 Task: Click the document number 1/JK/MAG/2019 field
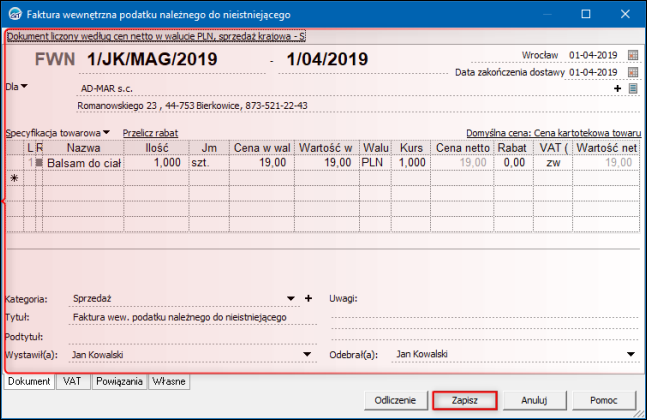pos(172,60)
